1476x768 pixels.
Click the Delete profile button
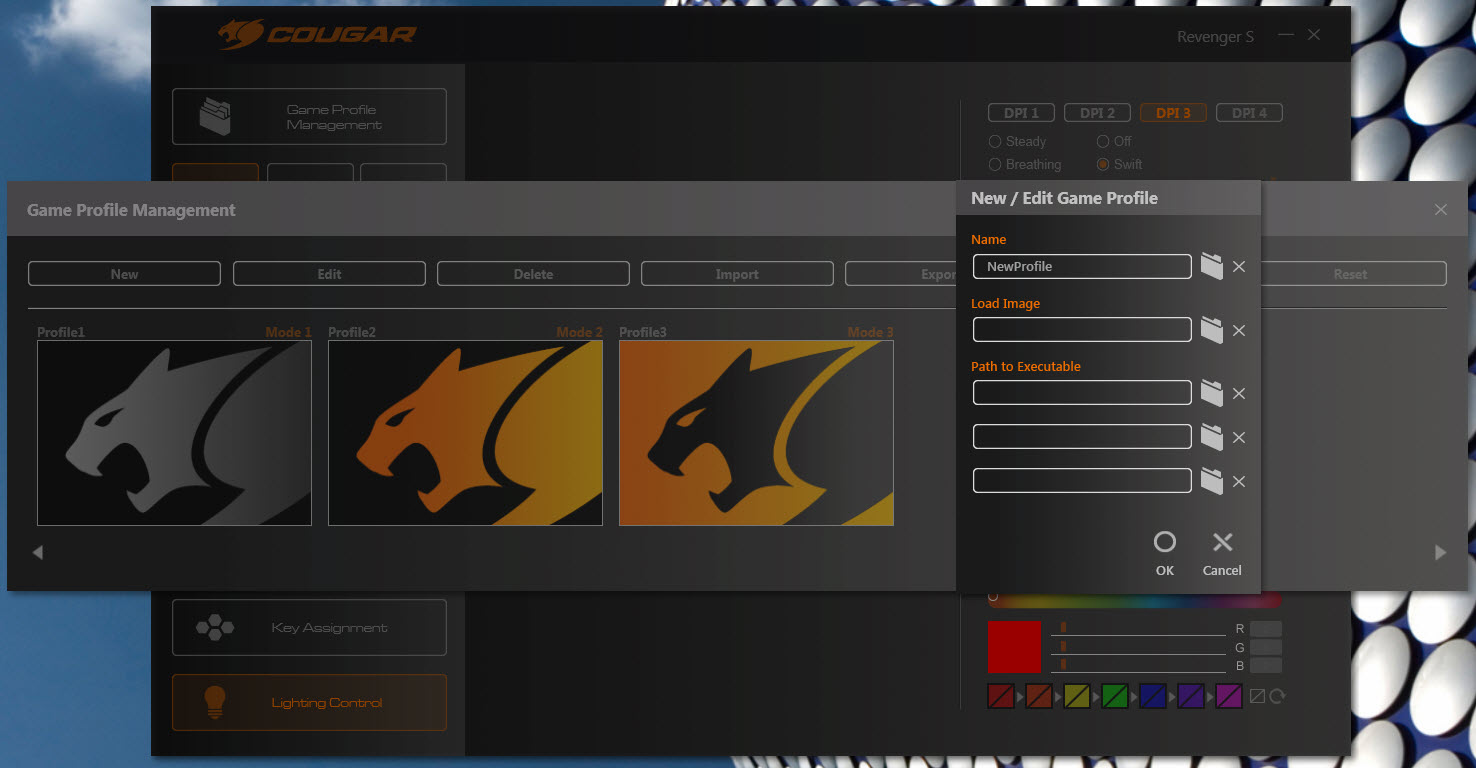tap(533, 274)
